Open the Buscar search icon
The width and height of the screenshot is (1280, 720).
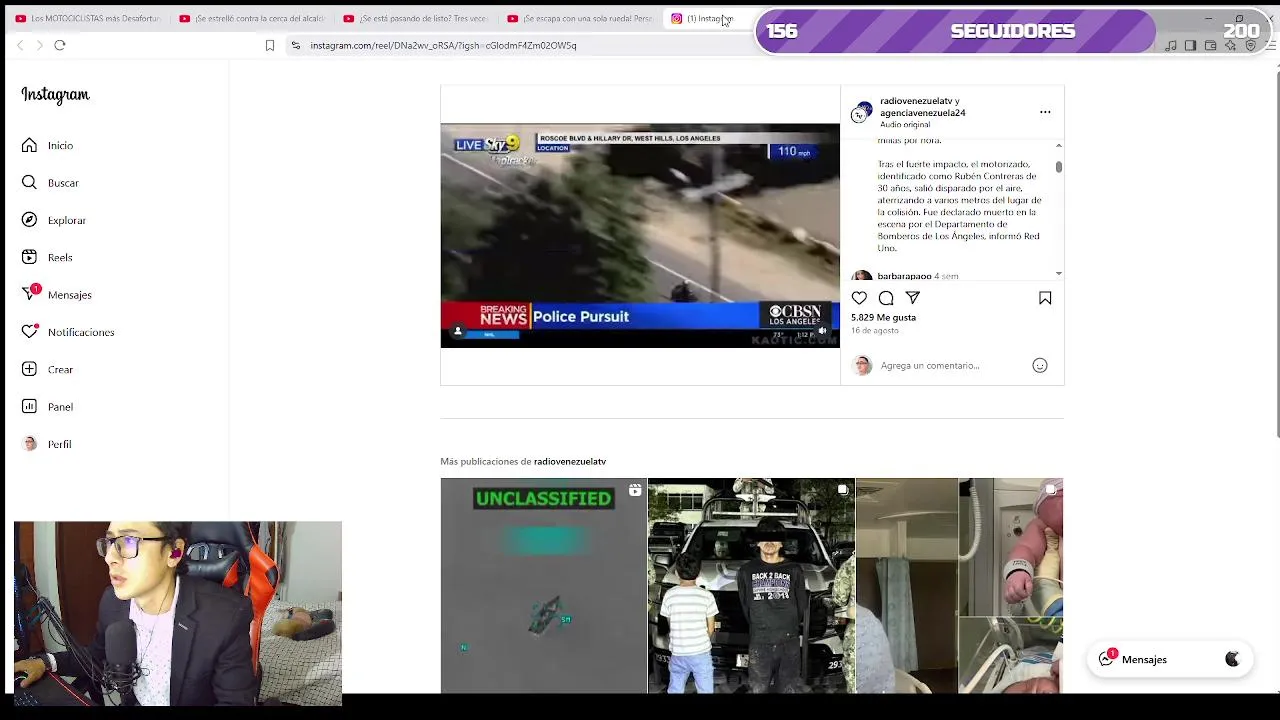pos(29,182)
